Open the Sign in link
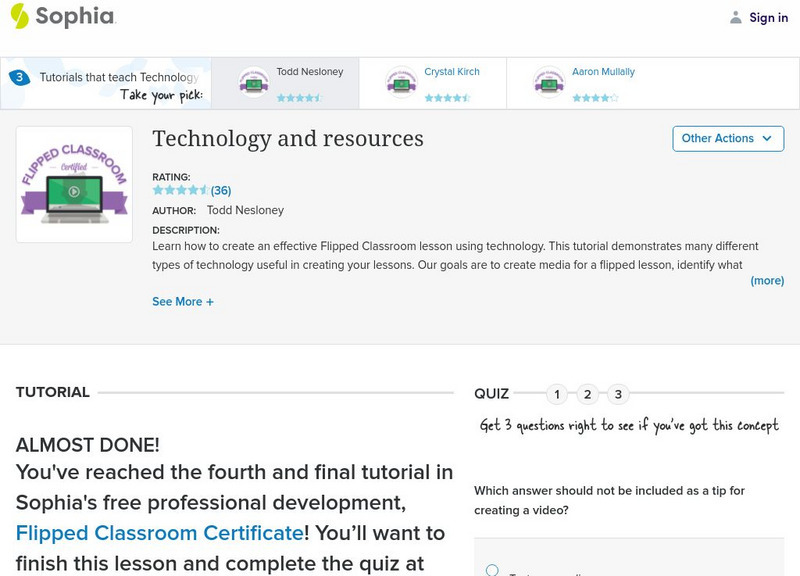This screenshot has width=800, height=576. click(768, 17)
